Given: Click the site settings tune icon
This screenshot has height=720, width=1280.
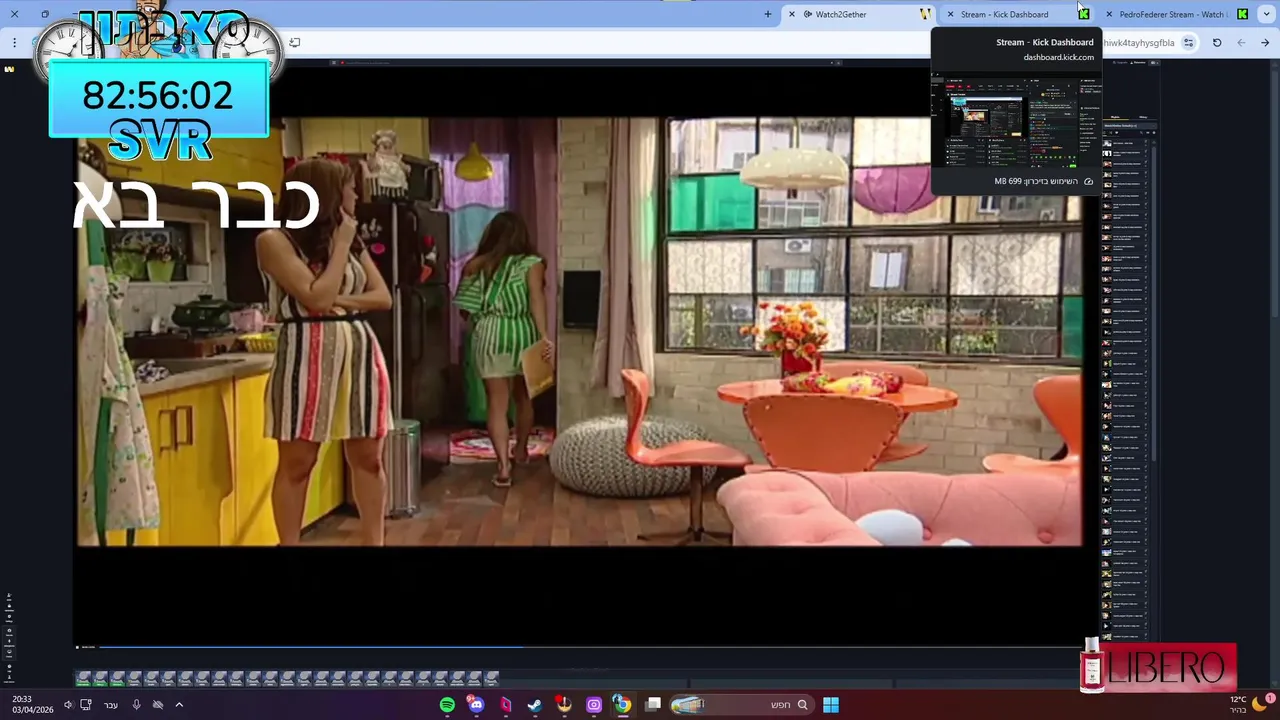Looking at the screenshot, I should pyautogui.click(x=1188, y=43).
